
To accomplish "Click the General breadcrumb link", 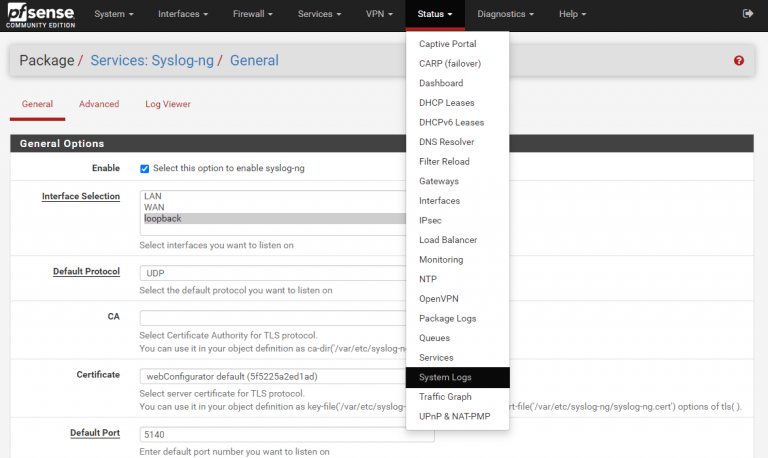I will click(x=254, y=61).
